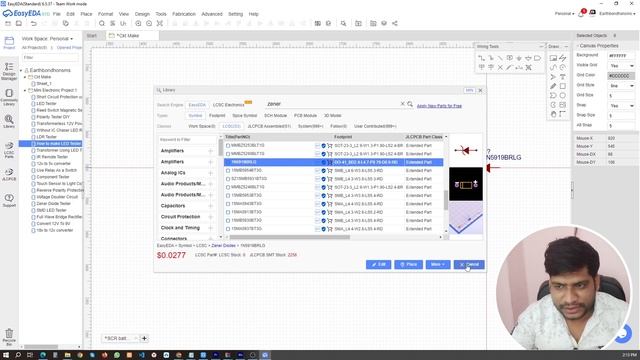Switch to JLCPCB Assembled class tab
640x360 pixels.
coord(269,126)
